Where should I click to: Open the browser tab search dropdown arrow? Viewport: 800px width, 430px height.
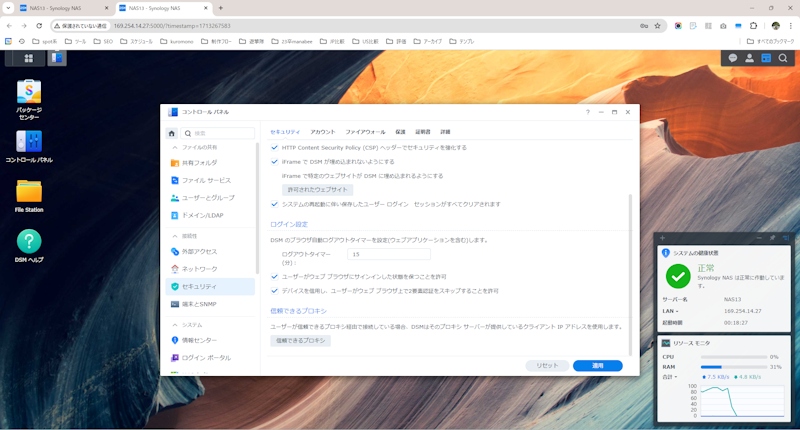tap(8, 8)
